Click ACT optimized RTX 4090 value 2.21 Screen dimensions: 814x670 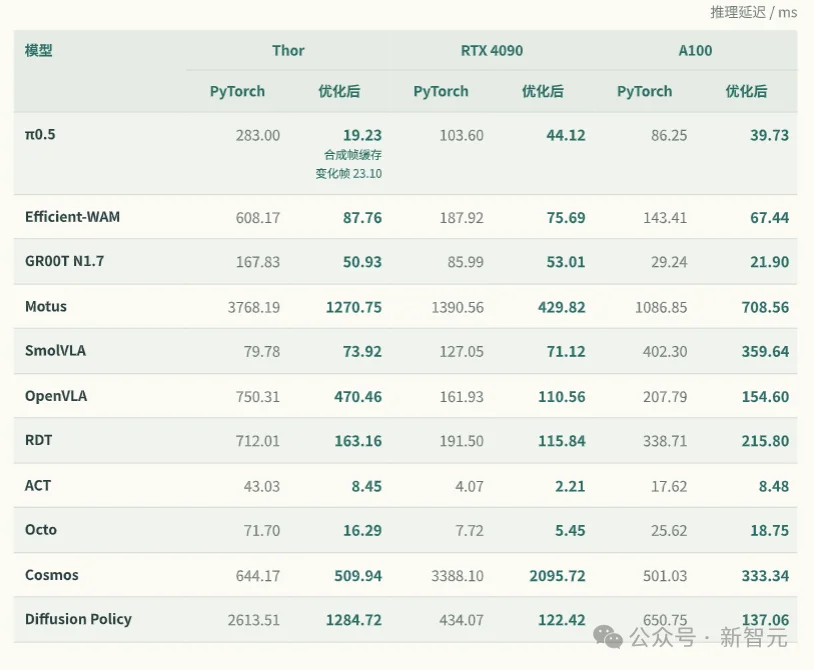tap(570, 486)
